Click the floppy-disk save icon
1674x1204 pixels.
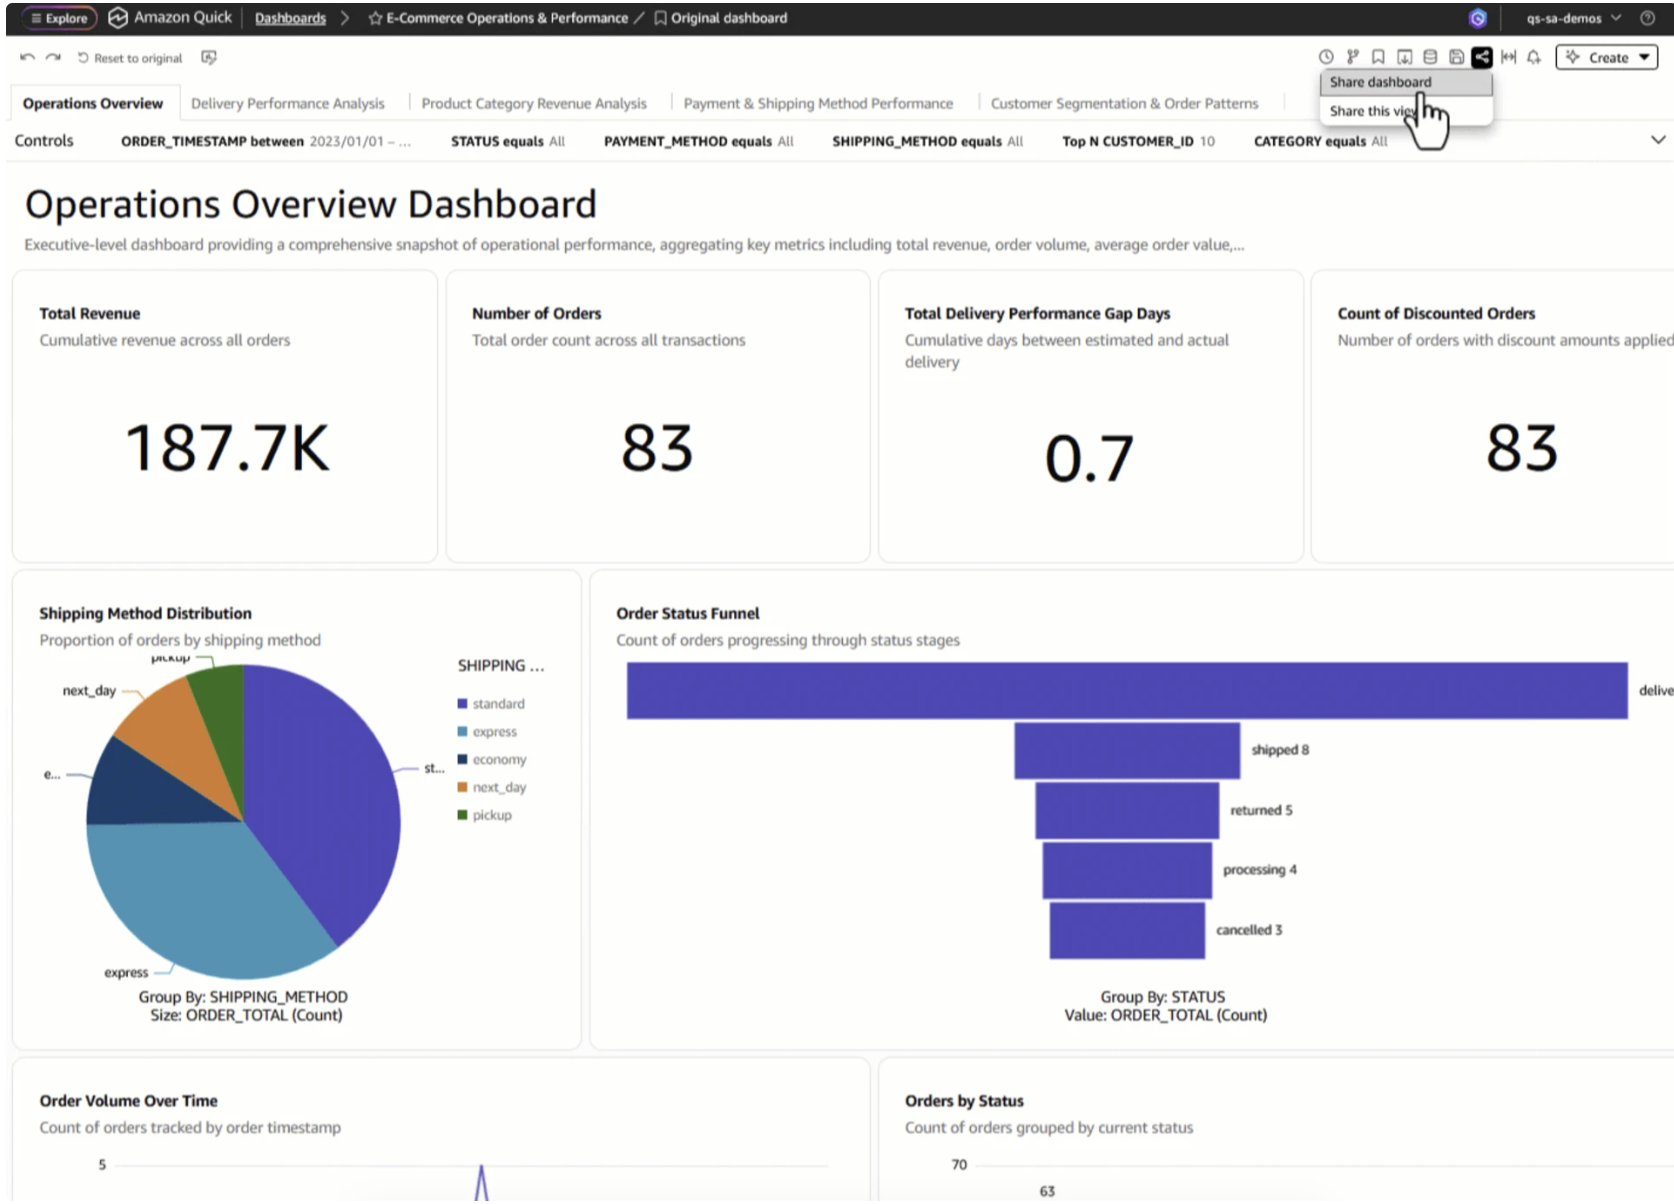click(1456, 57)
